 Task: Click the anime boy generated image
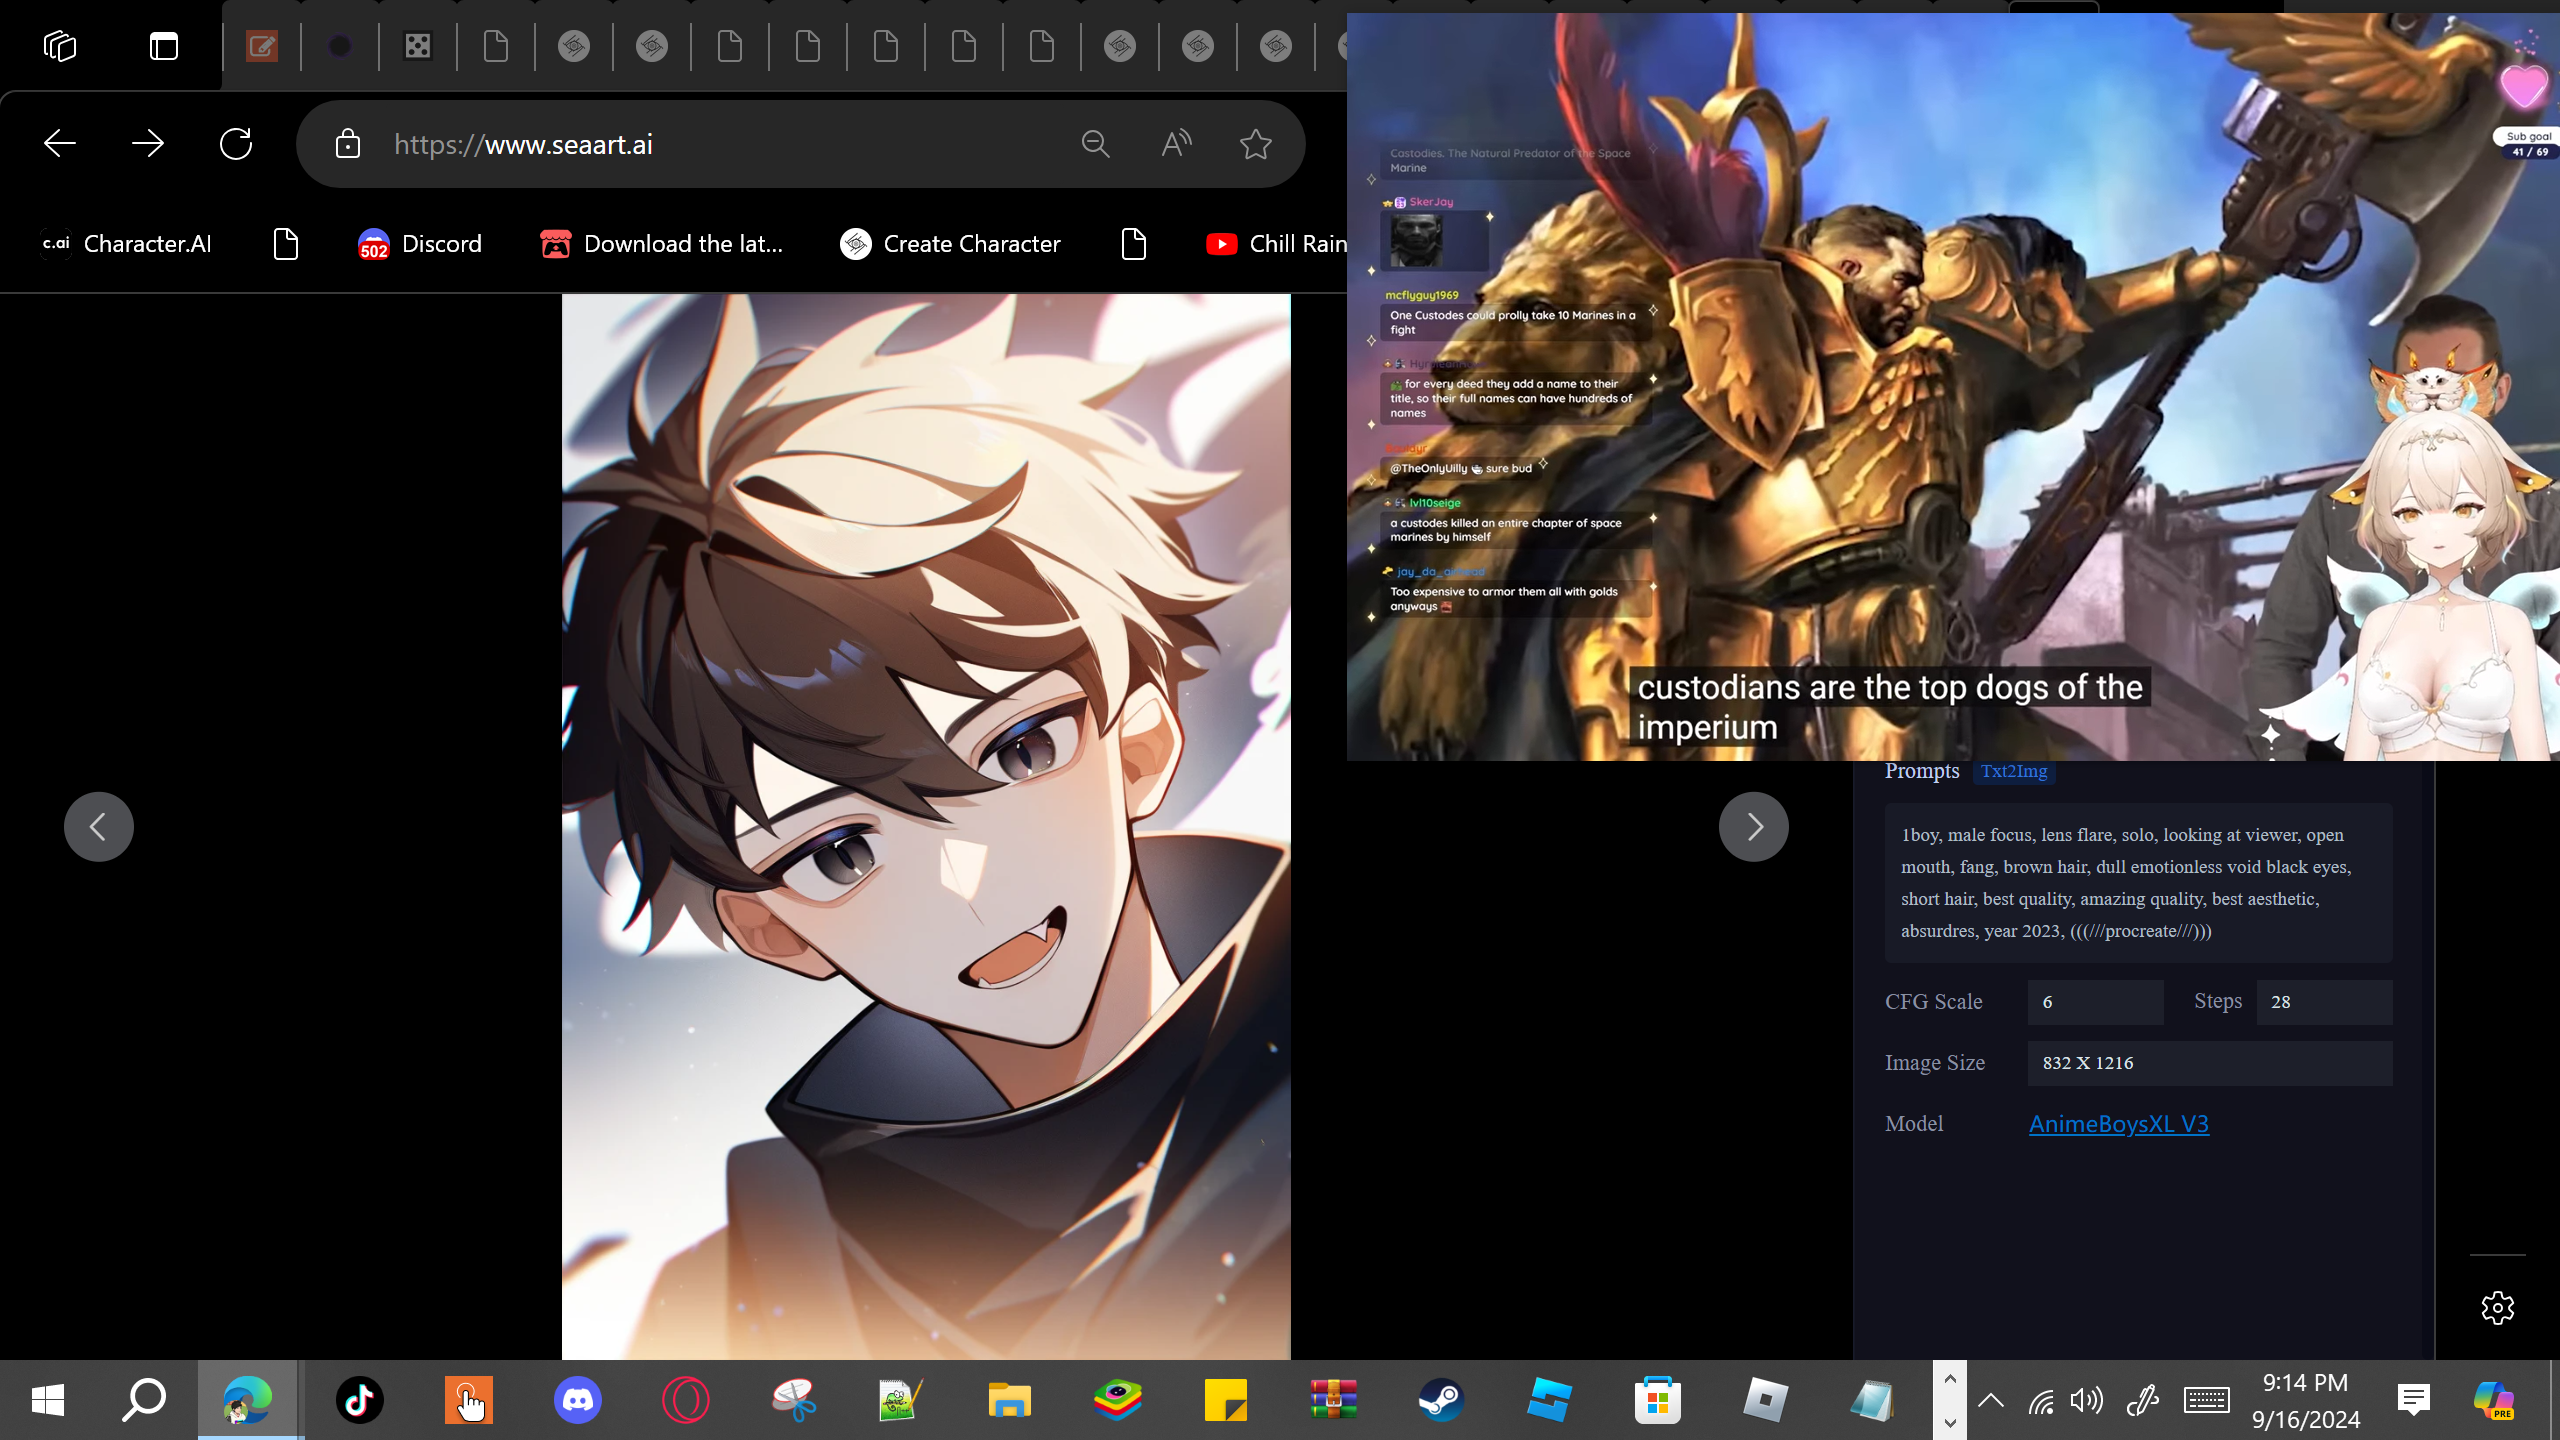pyautogui.click(x=926, y=826)
